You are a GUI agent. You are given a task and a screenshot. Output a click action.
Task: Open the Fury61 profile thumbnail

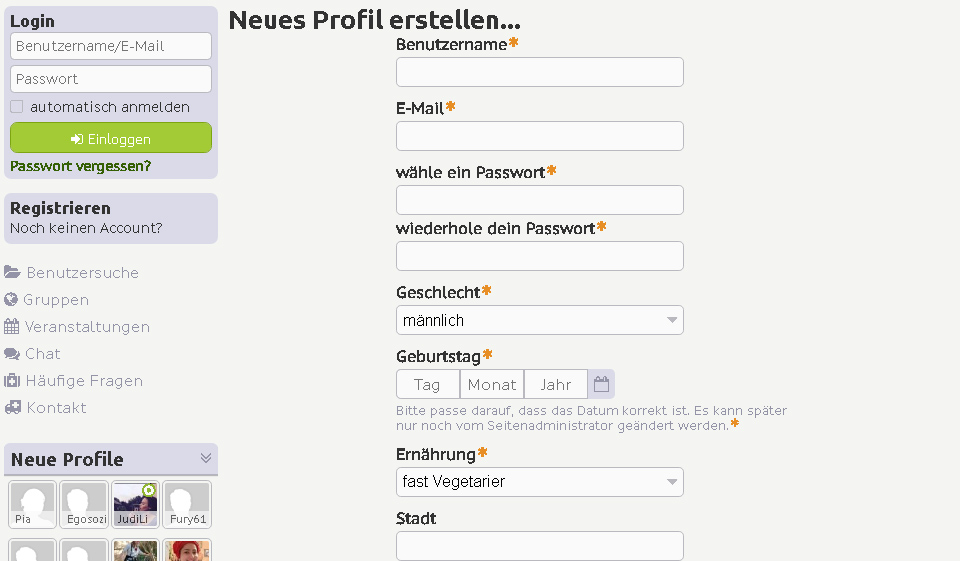point(187,504)
